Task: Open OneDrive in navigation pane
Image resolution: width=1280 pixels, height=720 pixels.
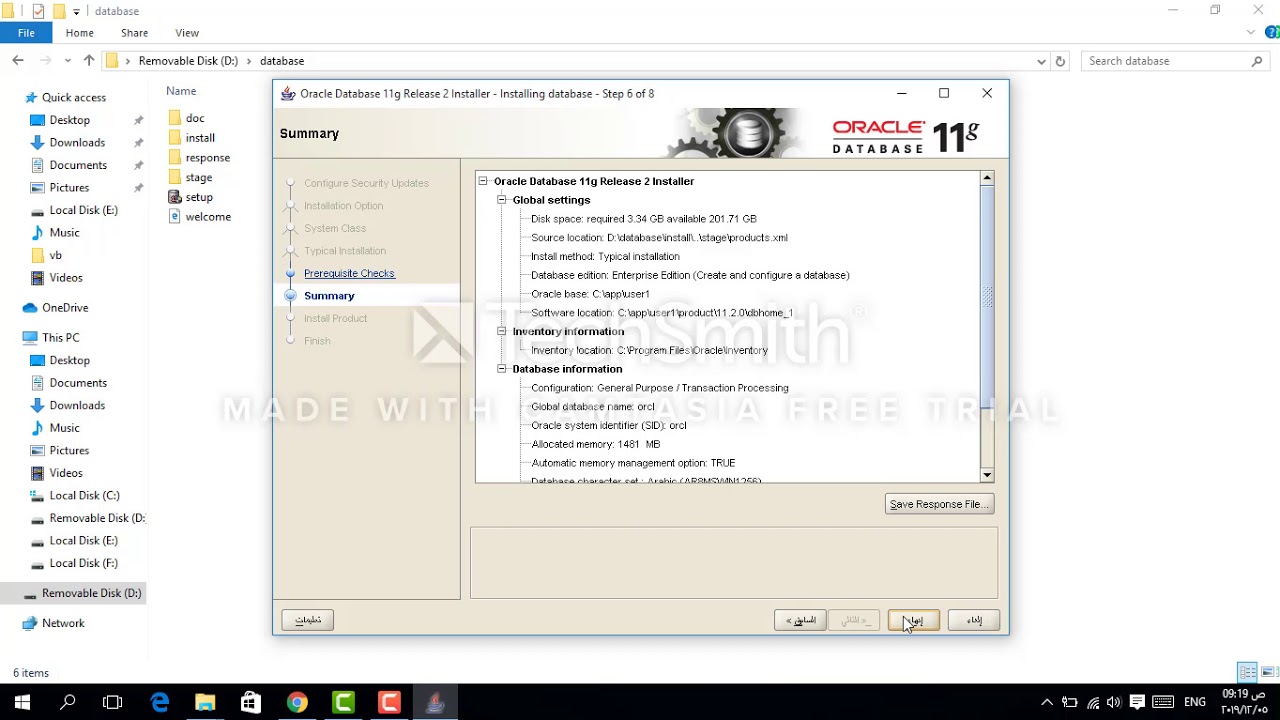Action: 65,307
